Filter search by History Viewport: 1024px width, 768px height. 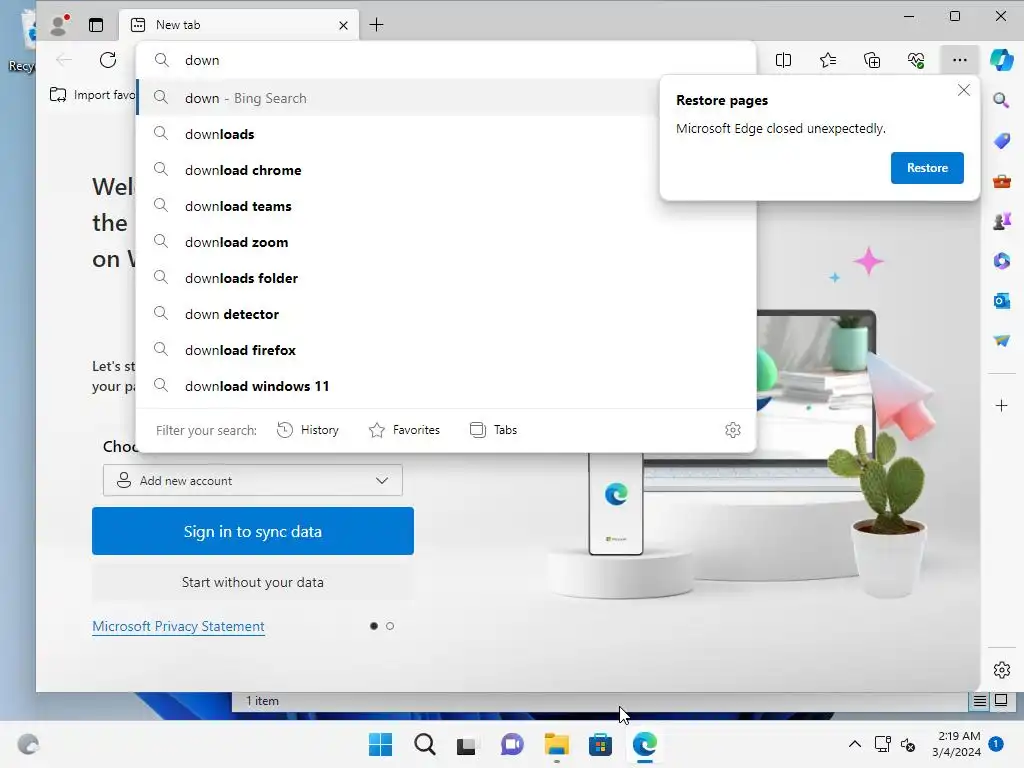(x=308, y=430)
